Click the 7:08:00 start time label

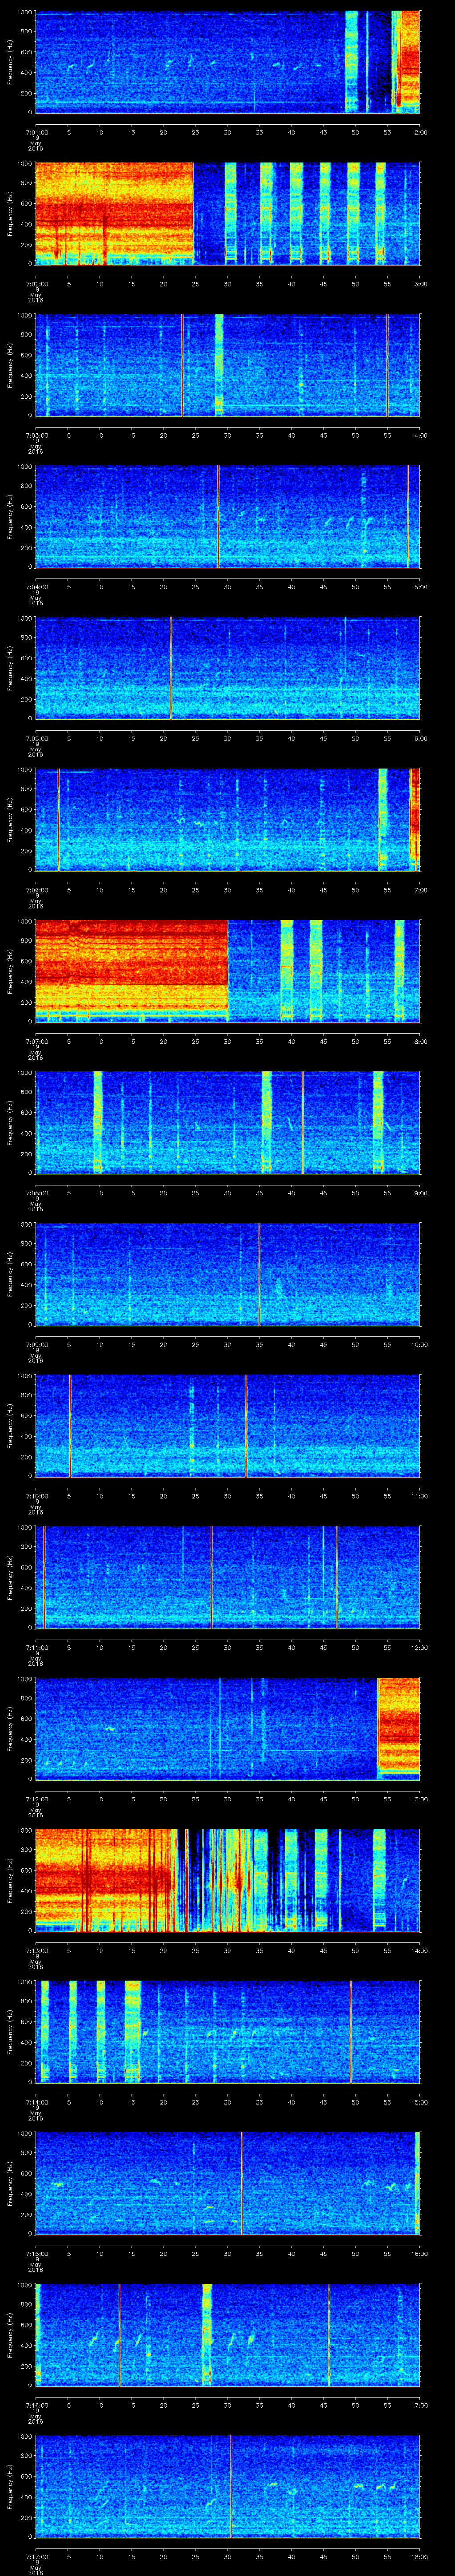36,1193
